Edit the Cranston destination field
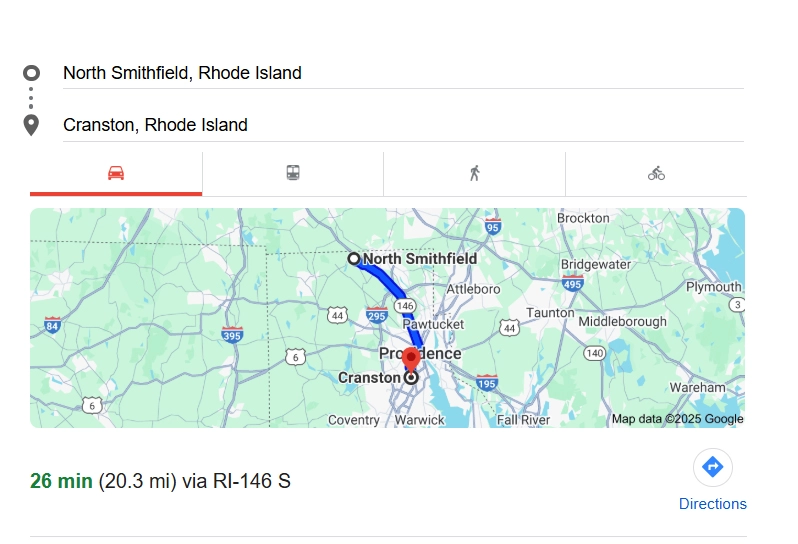Viewport: 798px width, 544px height. click(x=400, y=125)
